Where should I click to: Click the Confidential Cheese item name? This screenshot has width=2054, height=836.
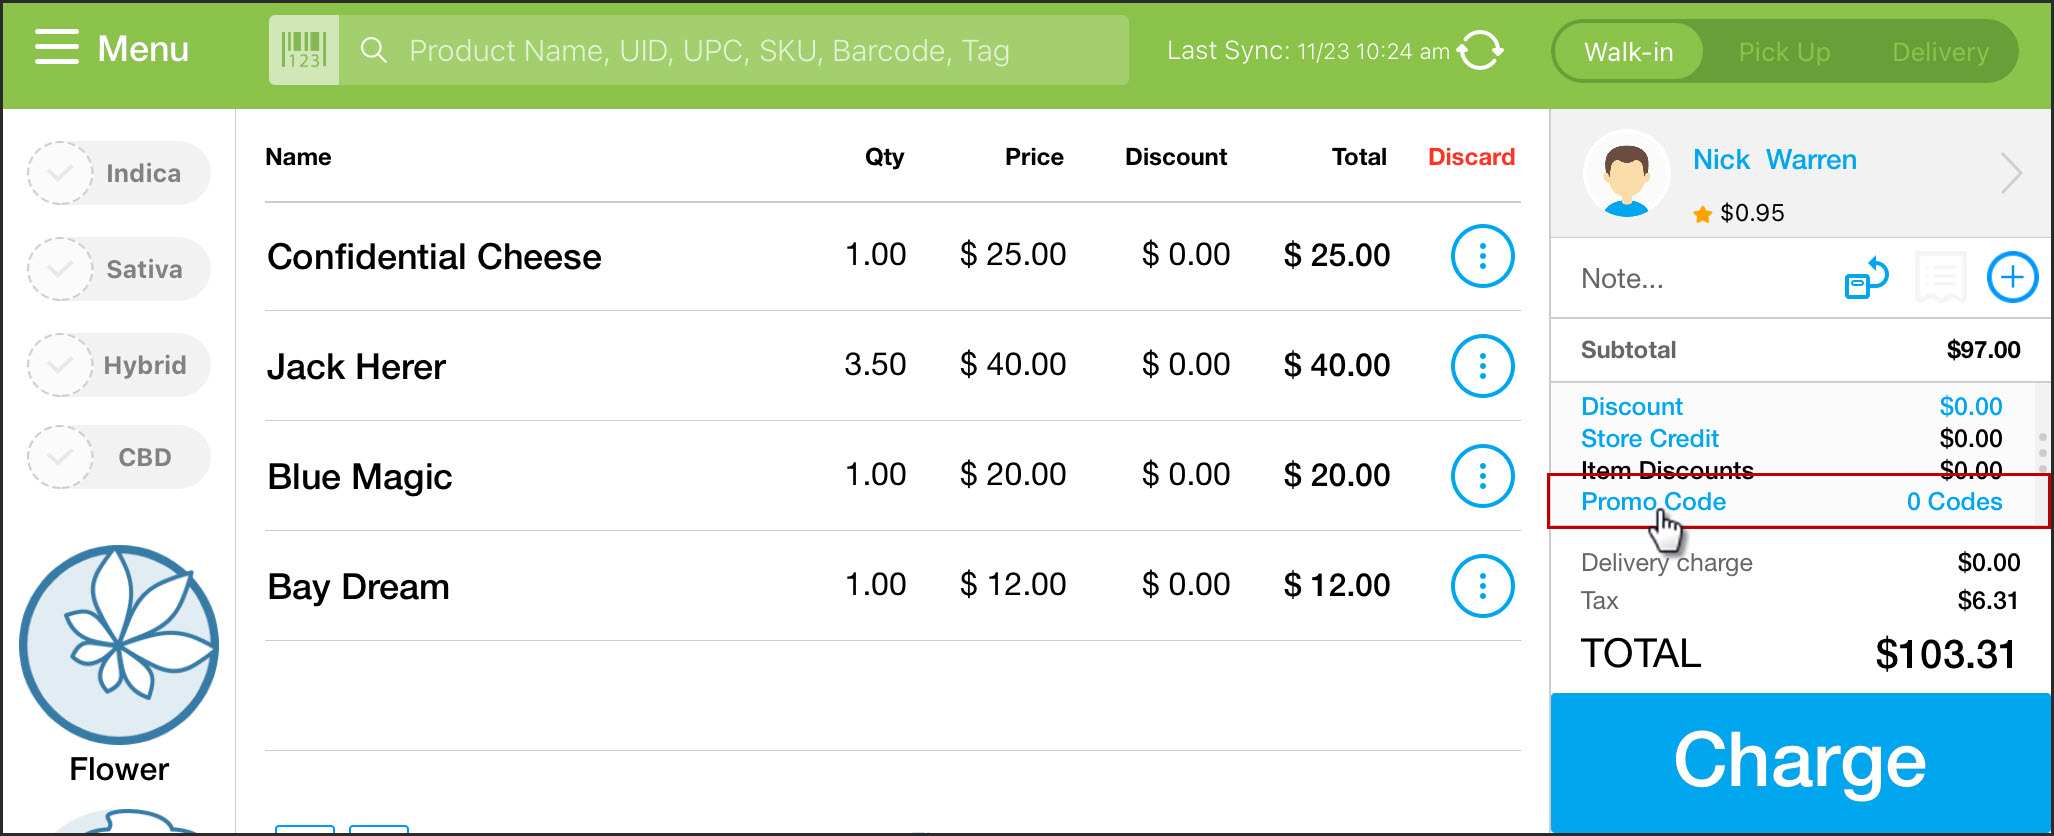pos(434,257)
